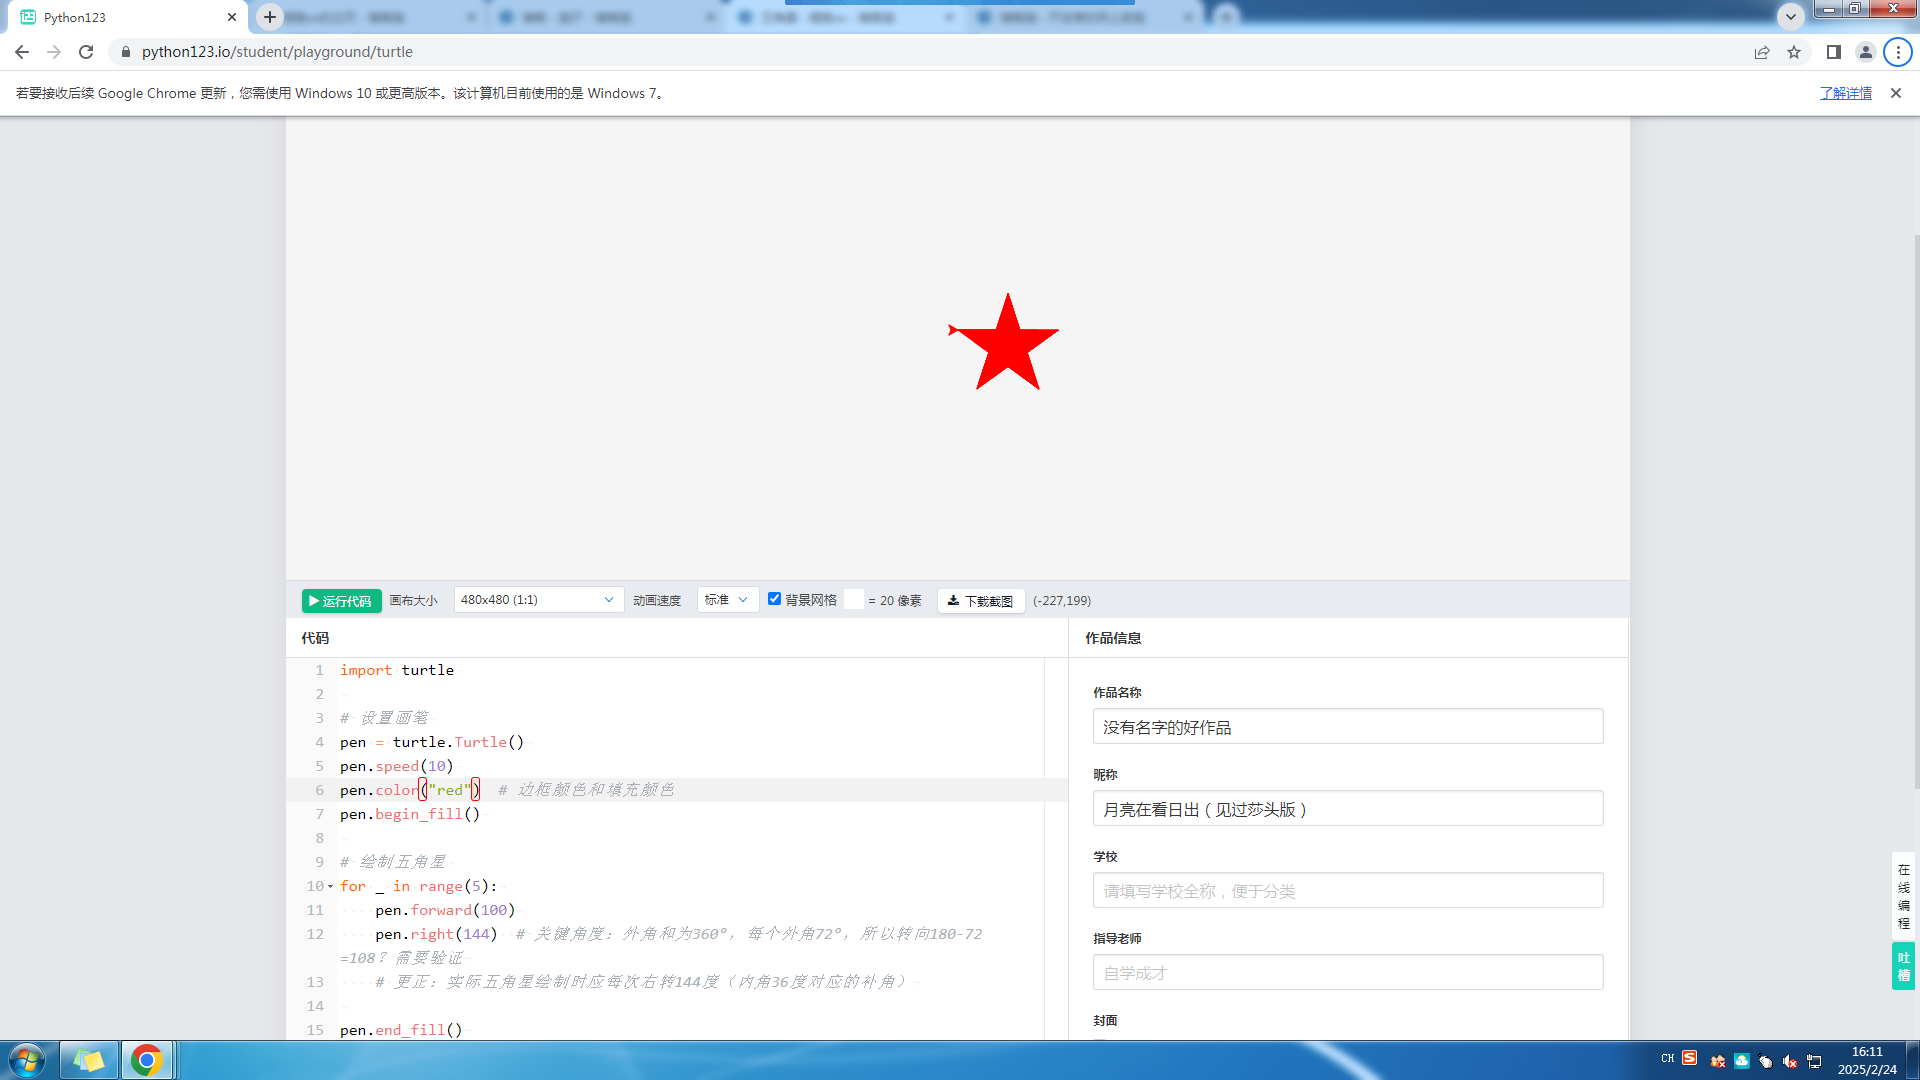Reload the page
The width and height of the screenshot is (1920, 1080).
(x=86, y=52)
